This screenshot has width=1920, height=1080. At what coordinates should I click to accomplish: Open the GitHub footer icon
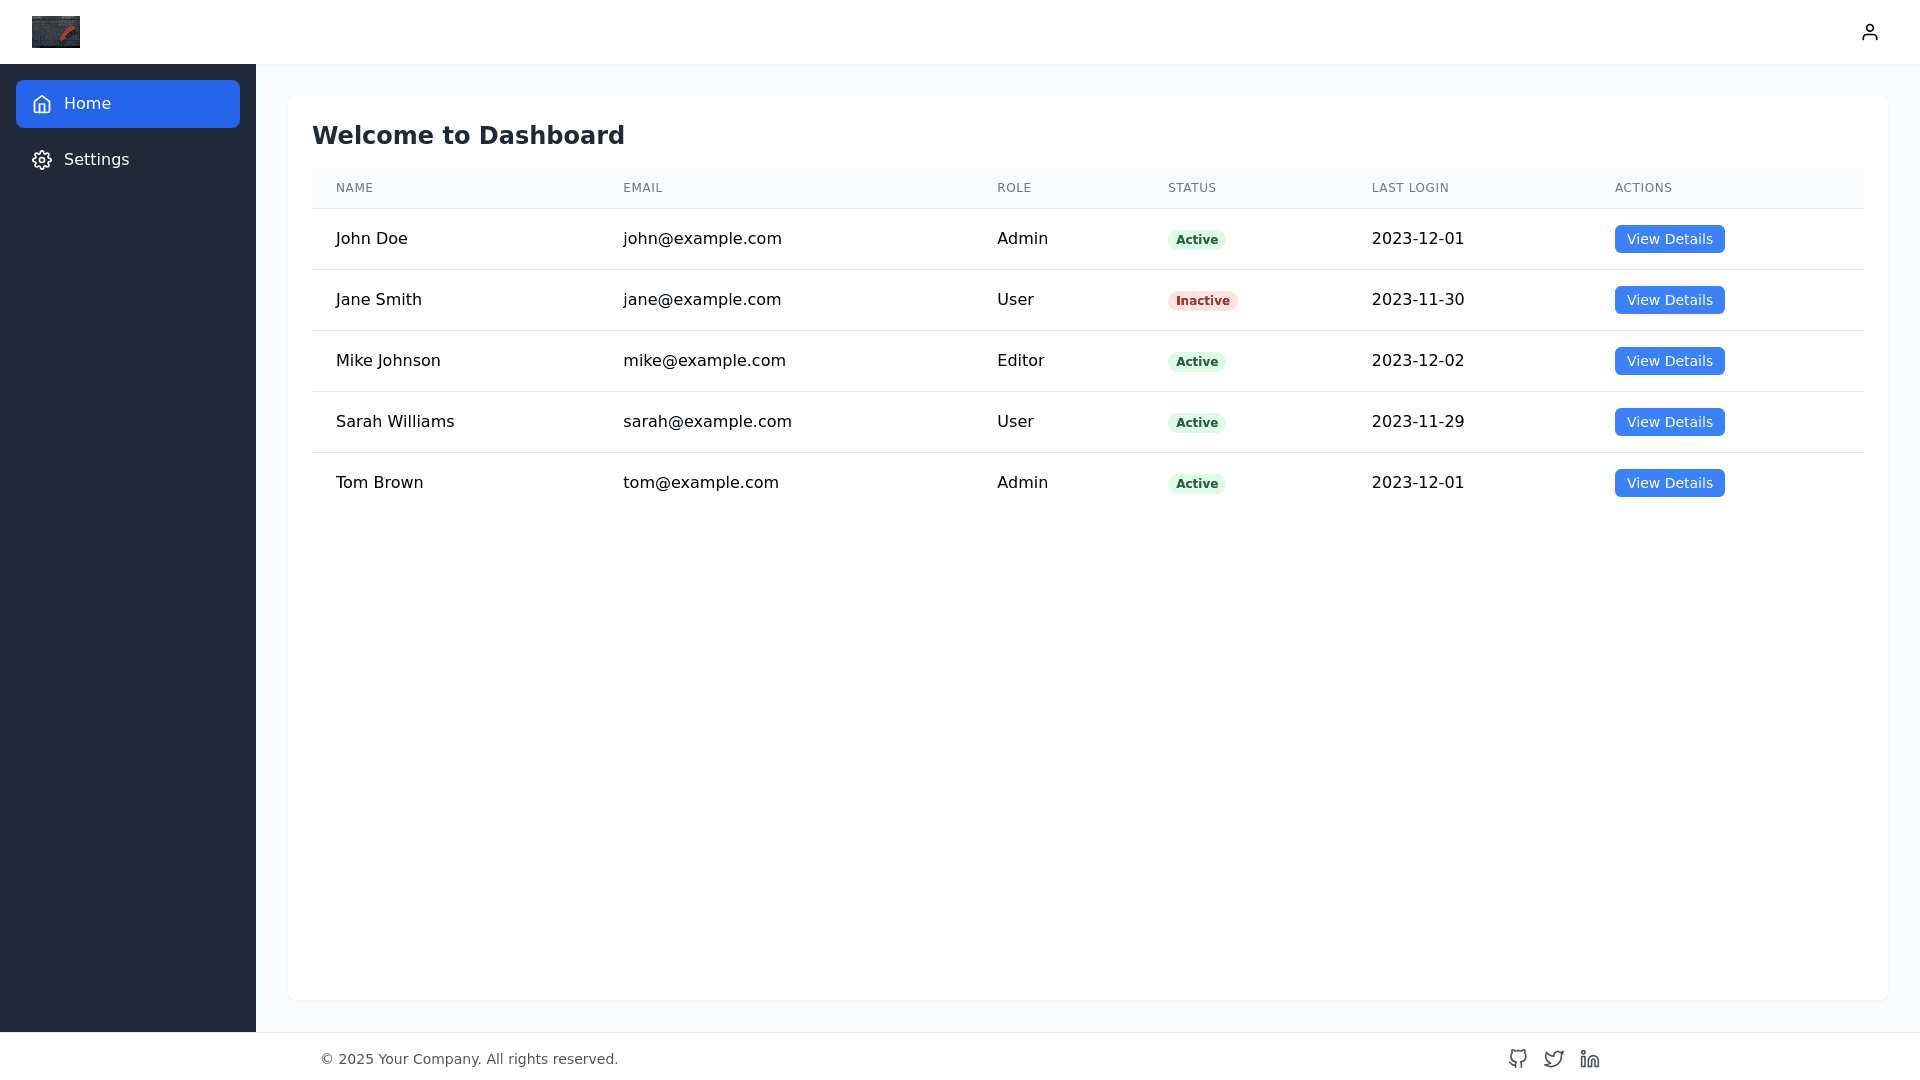coord(1517,1058)
